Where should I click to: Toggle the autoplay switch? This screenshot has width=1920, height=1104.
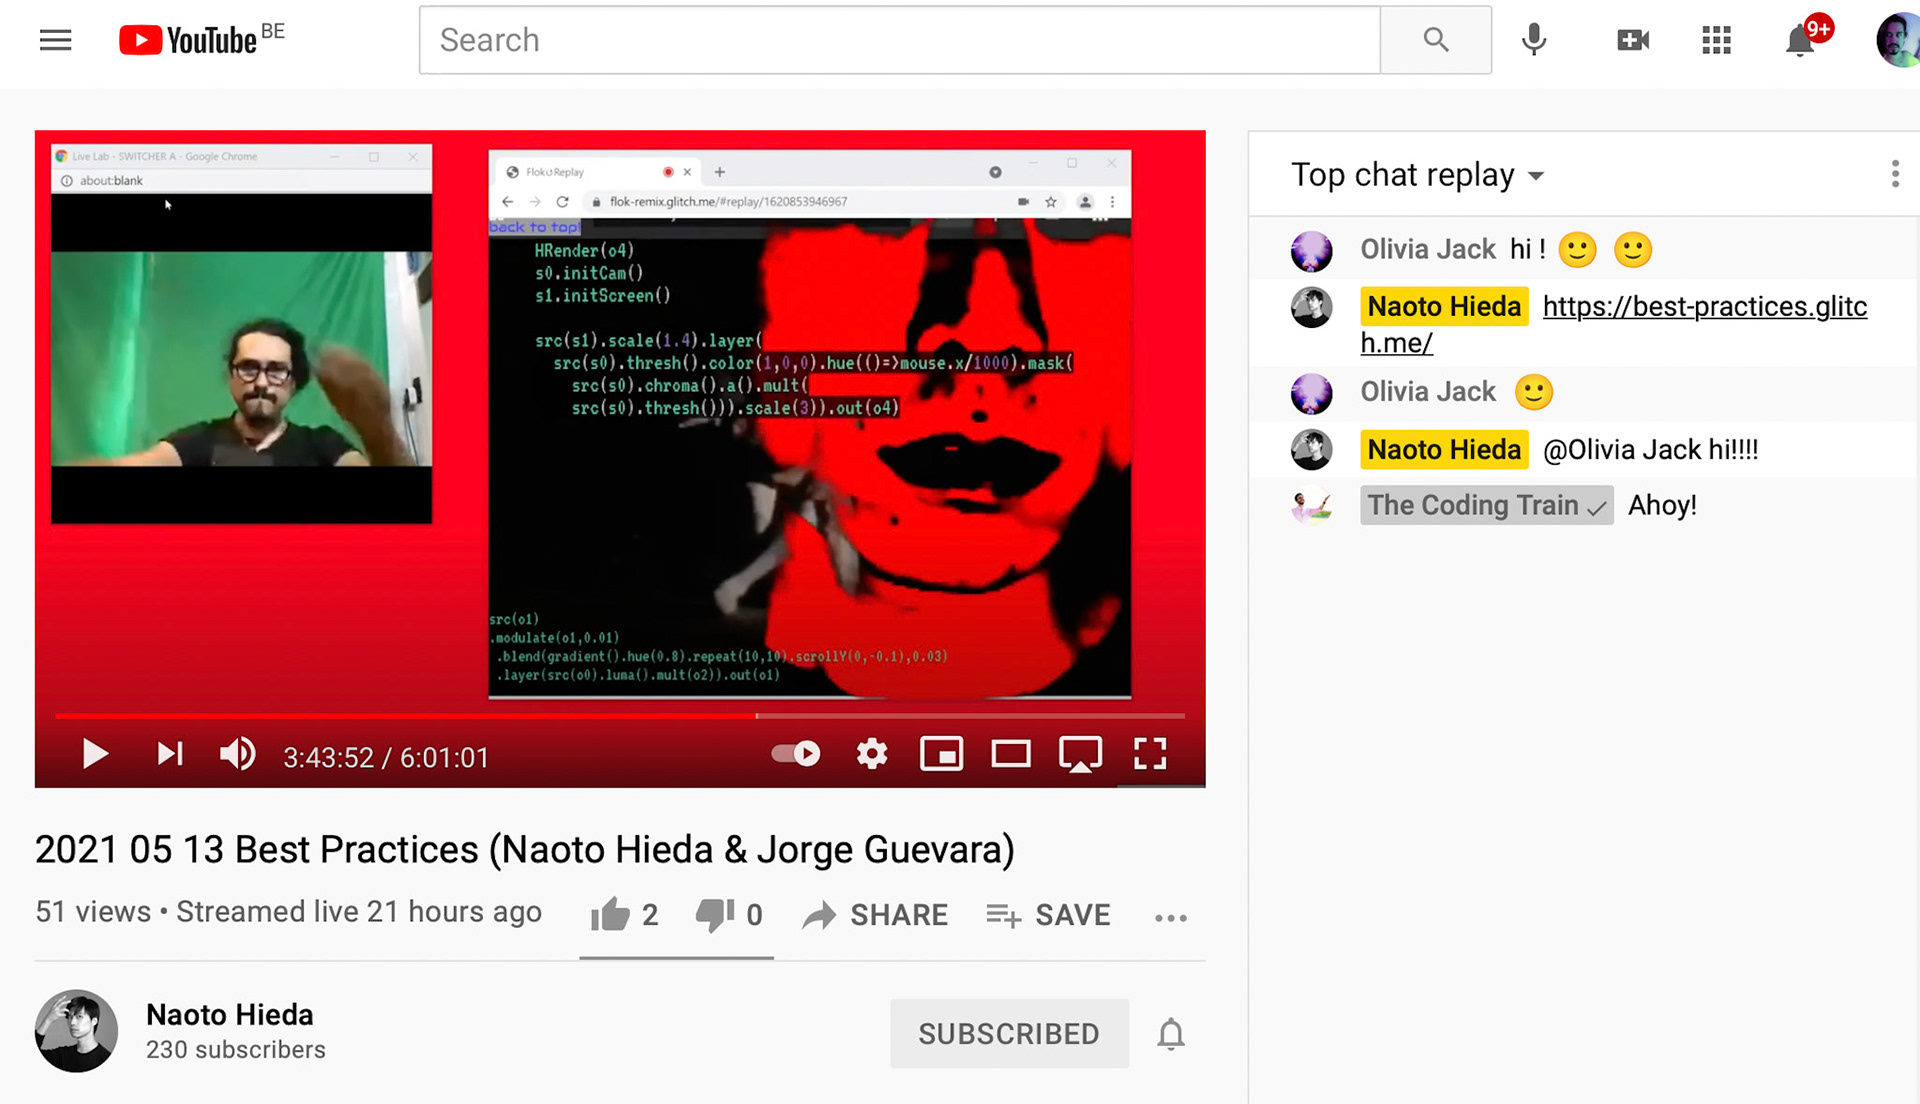796,754
